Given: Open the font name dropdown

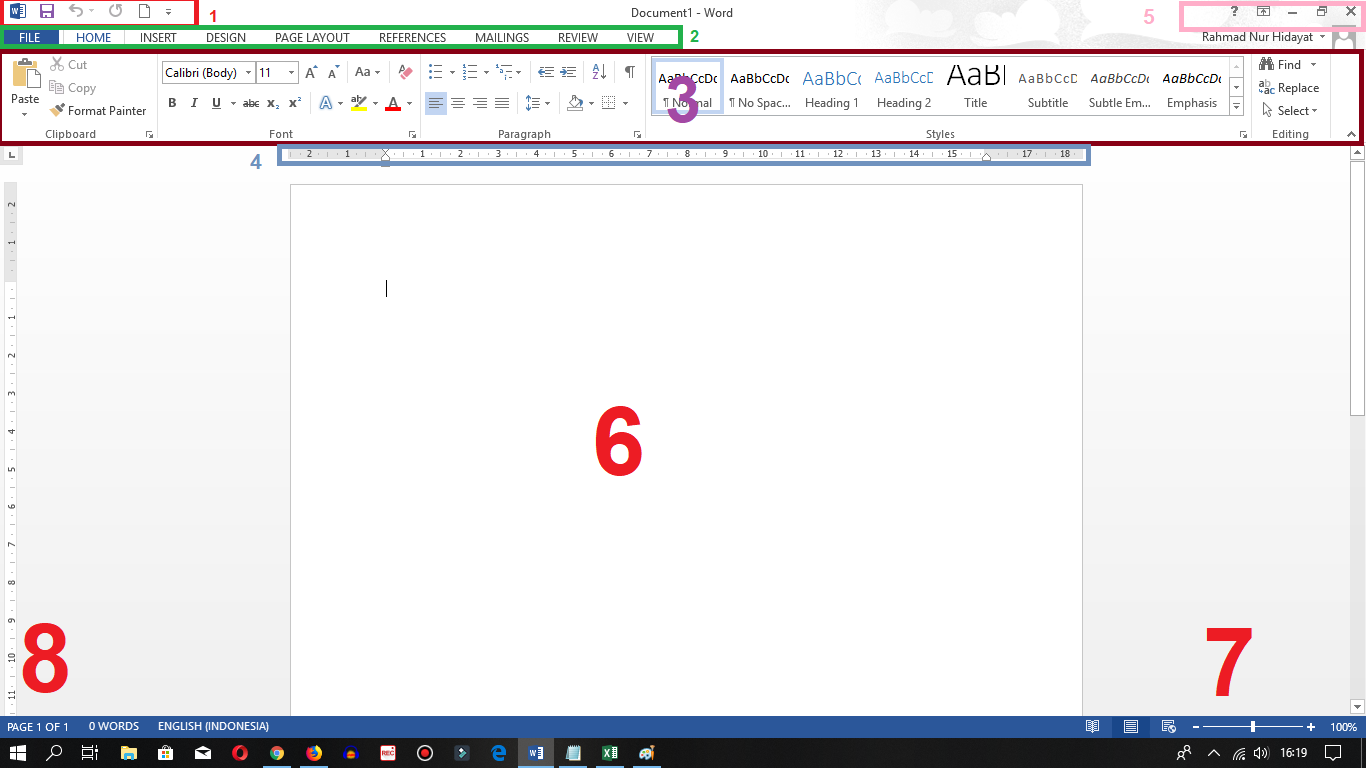Looking at the screenshot, I should click(x=249, y=73).
